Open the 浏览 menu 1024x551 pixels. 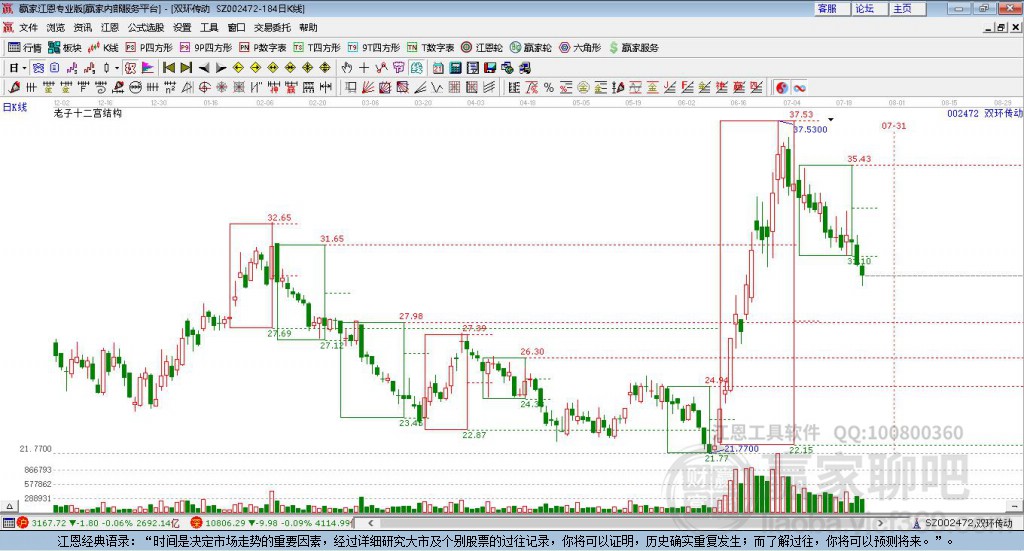(56, 27)
